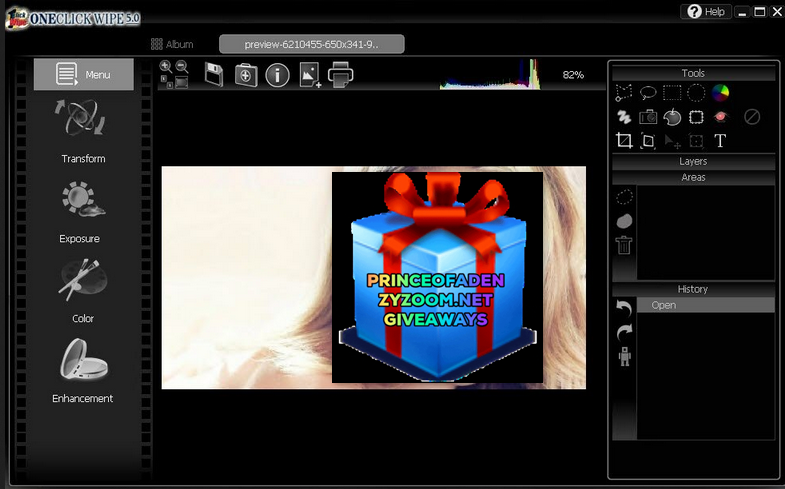Select the crop tool
The height and width of the screenshot is (489, 785).
[624, 141]
